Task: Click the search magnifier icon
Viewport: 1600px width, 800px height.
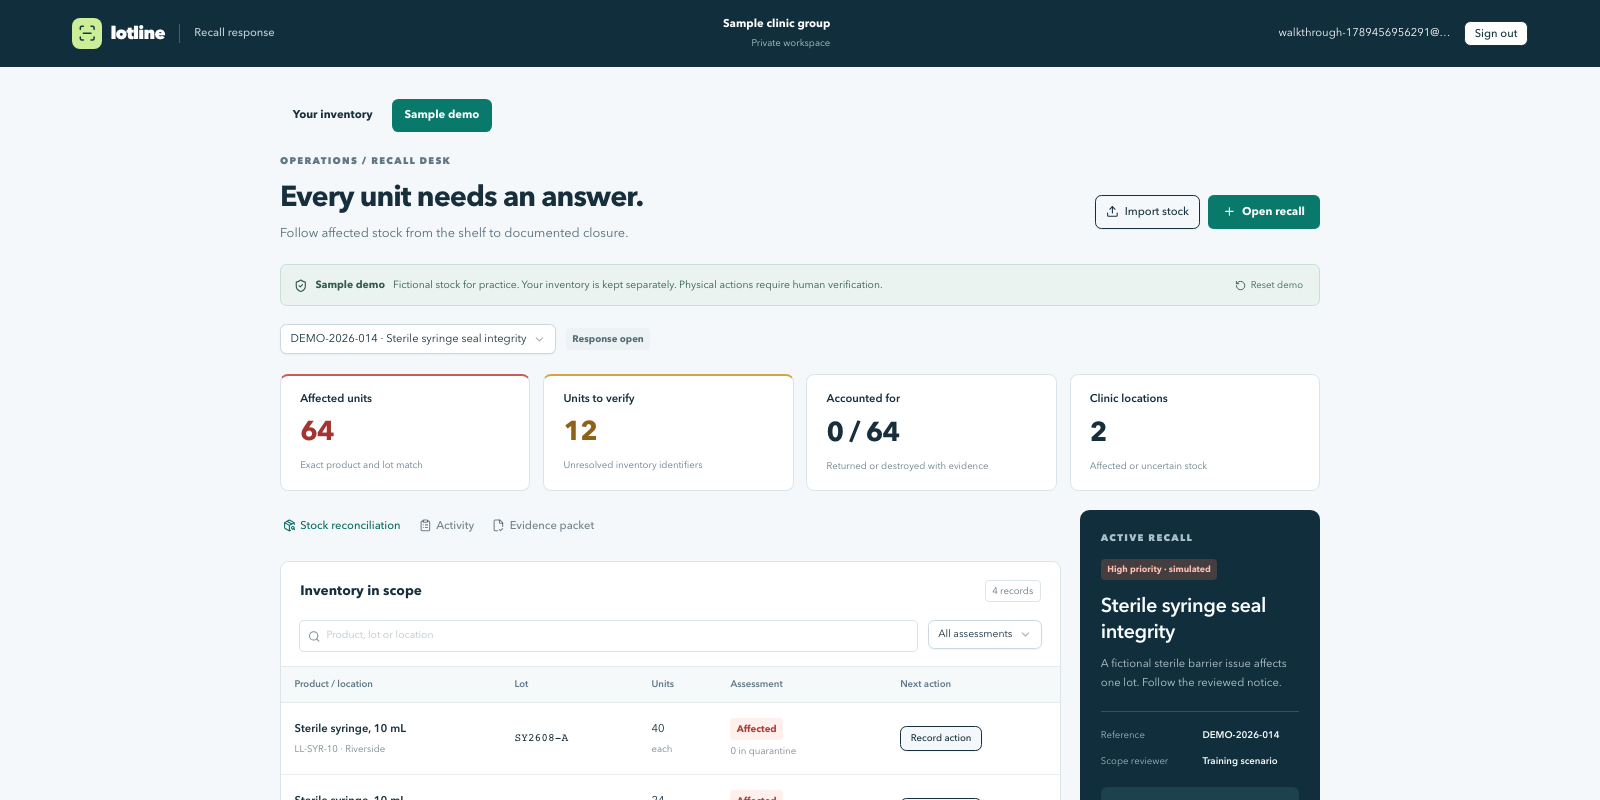Action: pyautogui.click(x=314, y=636)
